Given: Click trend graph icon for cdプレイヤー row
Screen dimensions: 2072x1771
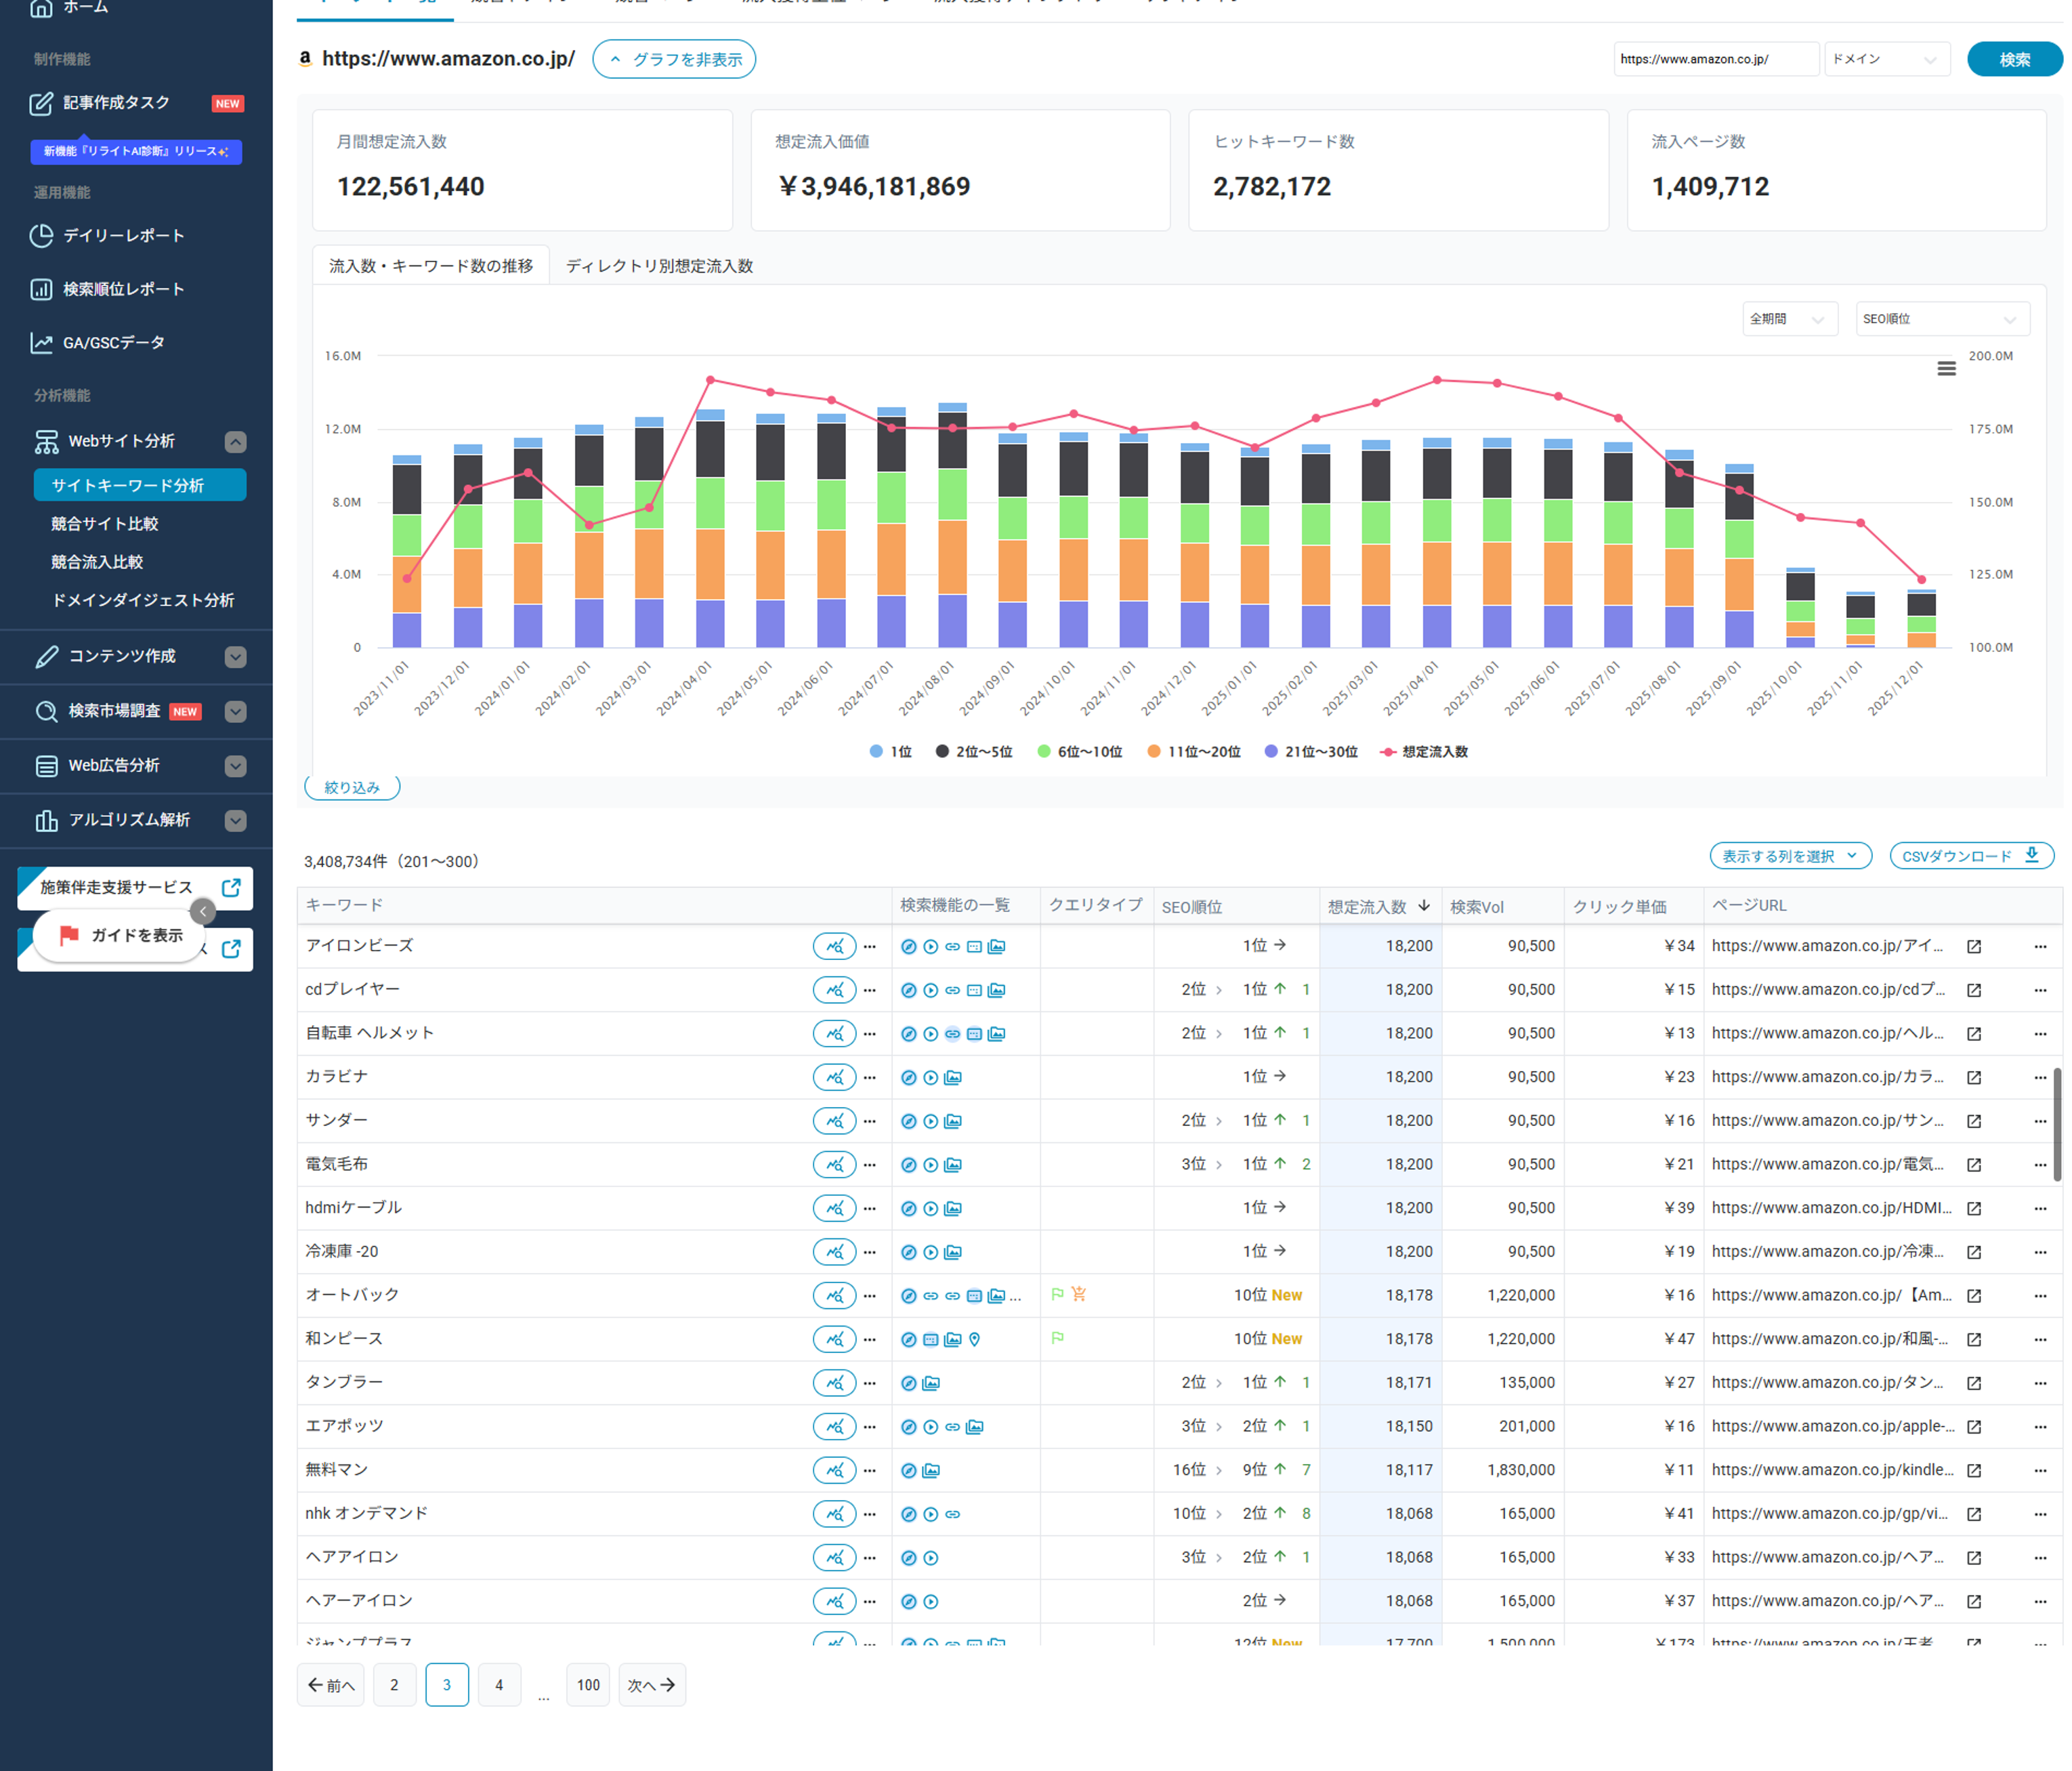Looking at the screenshot, I should pos(834,990).
